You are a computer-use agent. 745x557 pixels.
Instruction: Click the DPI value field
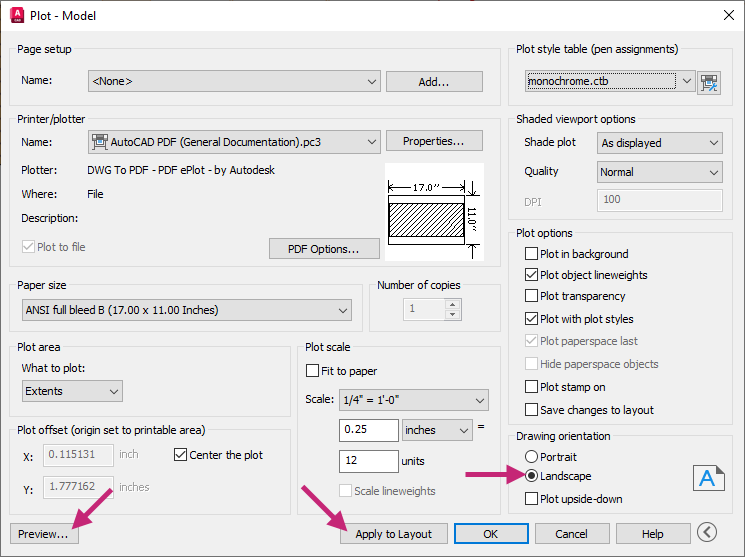pyautogui.click(x=659, y=200)
